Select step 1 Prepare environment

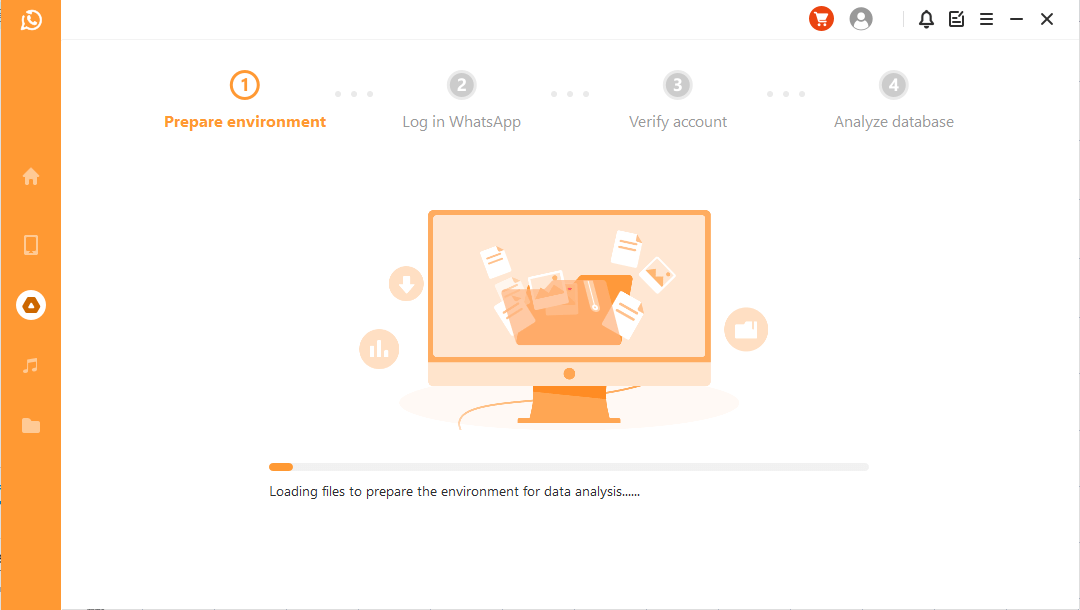[245, 101]
